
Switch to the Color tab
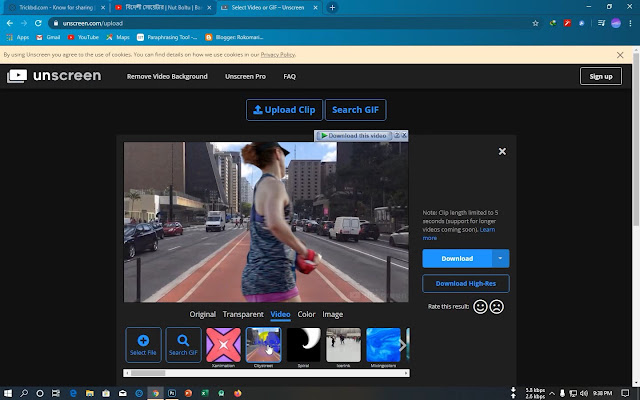[x=306, y=314]
